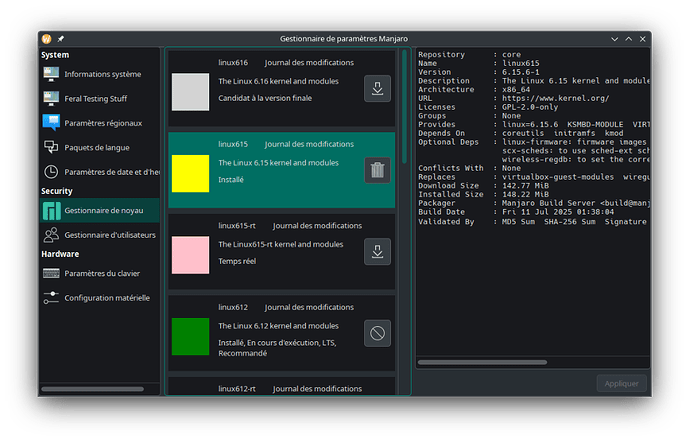This screenshot has height=442, width=690.
Task: Click the Download Size 142.77 MiB value
Action: click(525, 185)
